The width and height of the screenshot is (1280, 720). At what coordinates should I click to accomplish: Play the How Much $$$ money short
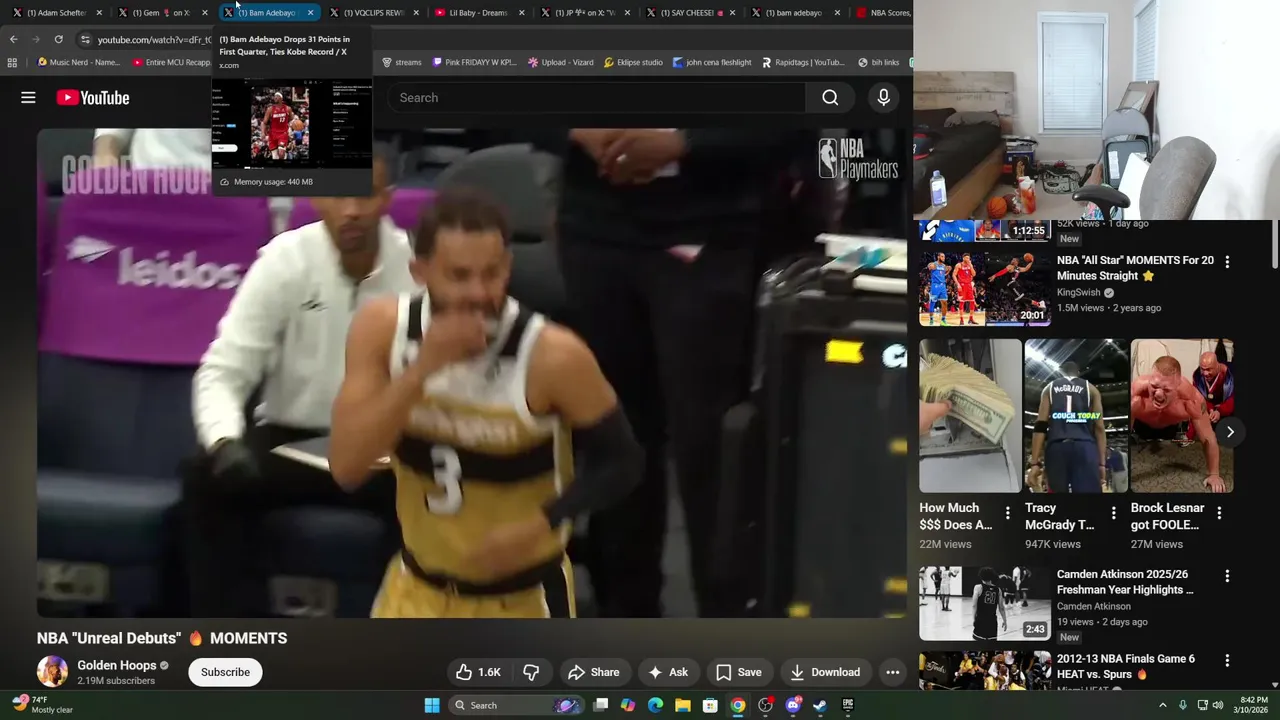(971, 416)
